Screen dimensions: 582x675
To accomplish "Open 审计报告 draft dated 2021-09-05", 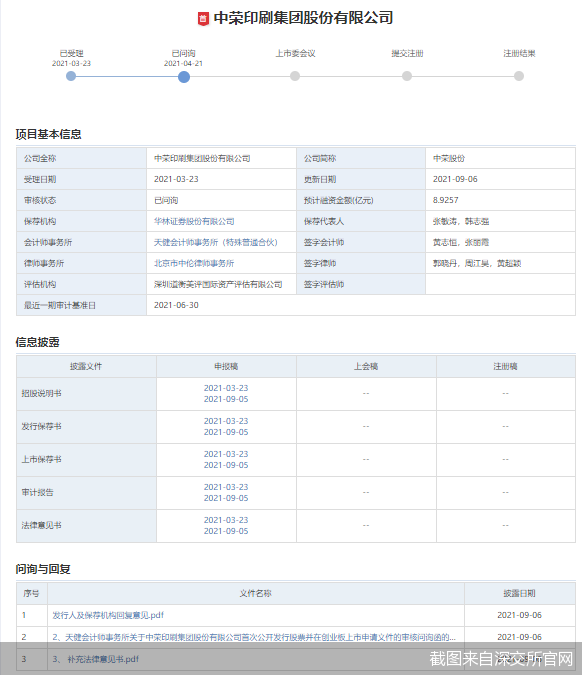I will coord(226,498).
